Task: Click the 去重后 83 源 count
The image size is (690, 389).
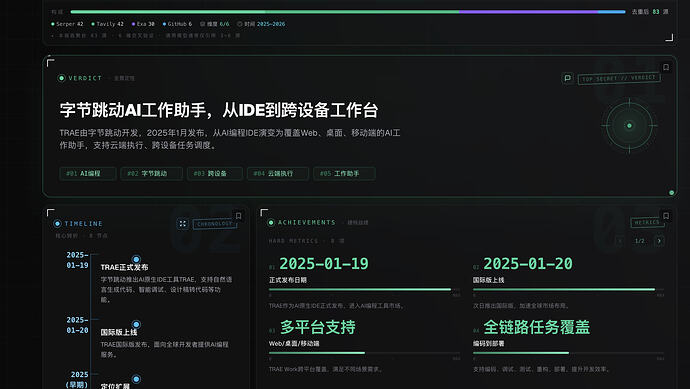Action: (650, 12)
